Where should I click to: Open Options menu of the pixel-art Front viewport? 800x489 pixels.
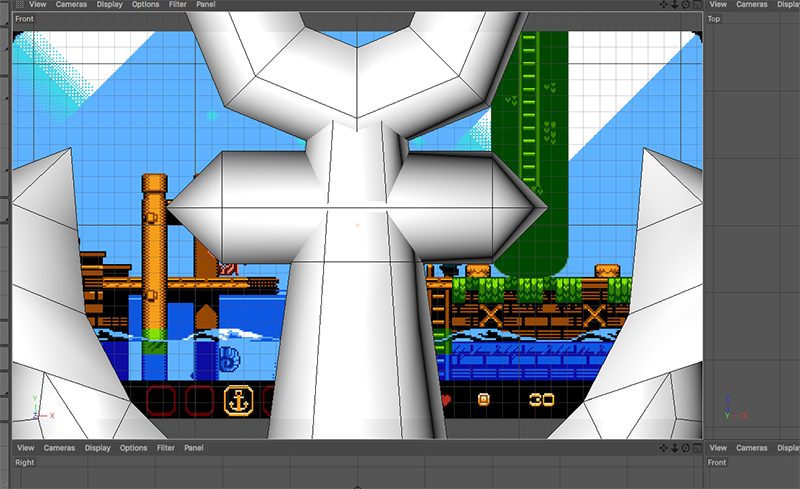coord(145,4)
